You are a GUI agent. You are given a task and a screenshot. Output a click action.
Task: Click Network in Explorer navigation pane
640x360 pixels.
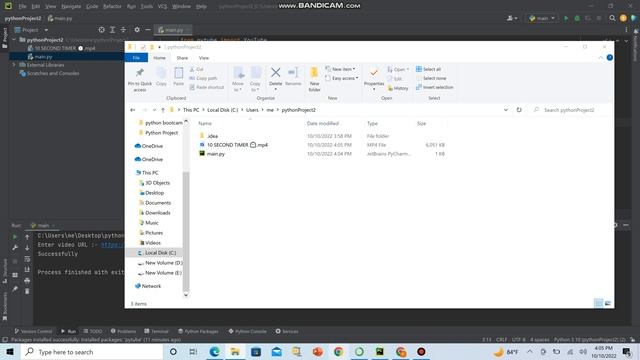[151, 286]
